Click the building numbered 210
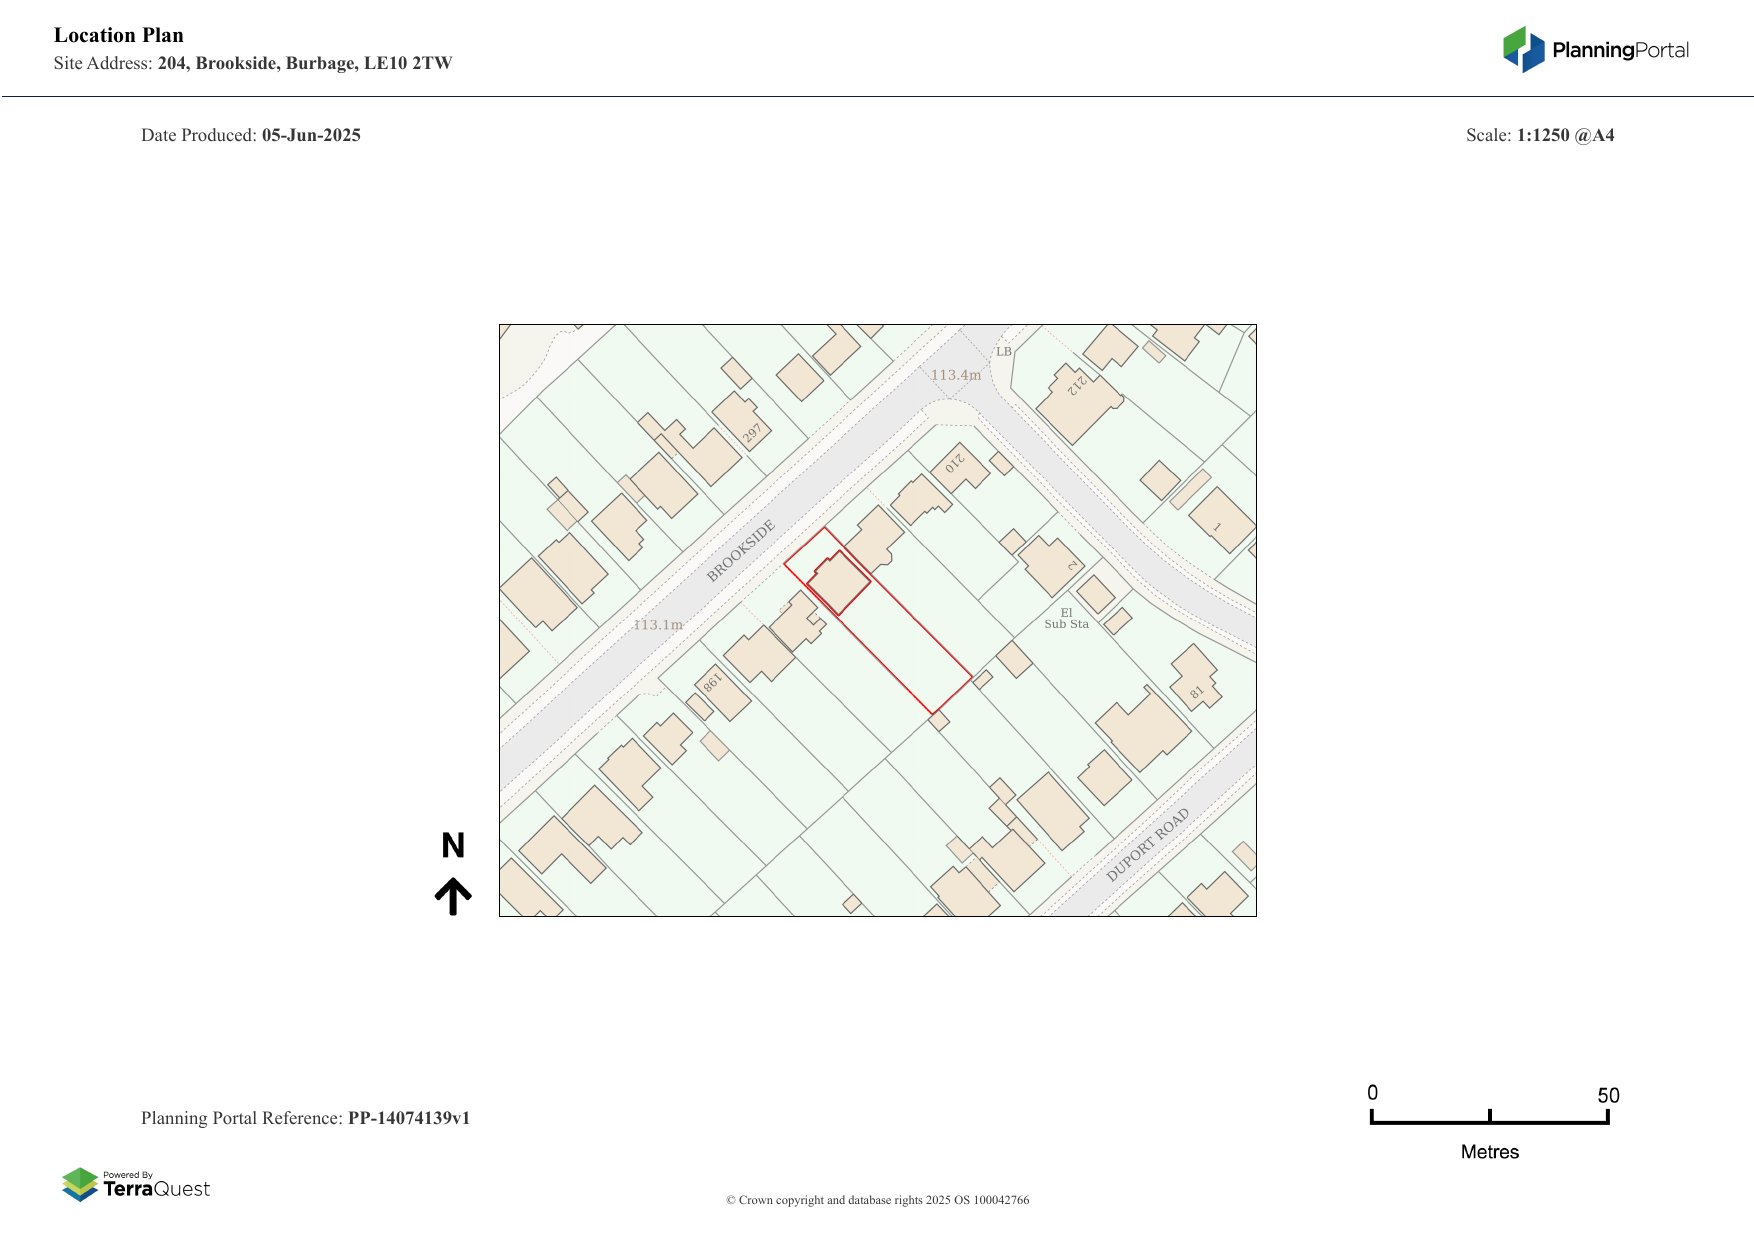 click(x=959, y=467)
